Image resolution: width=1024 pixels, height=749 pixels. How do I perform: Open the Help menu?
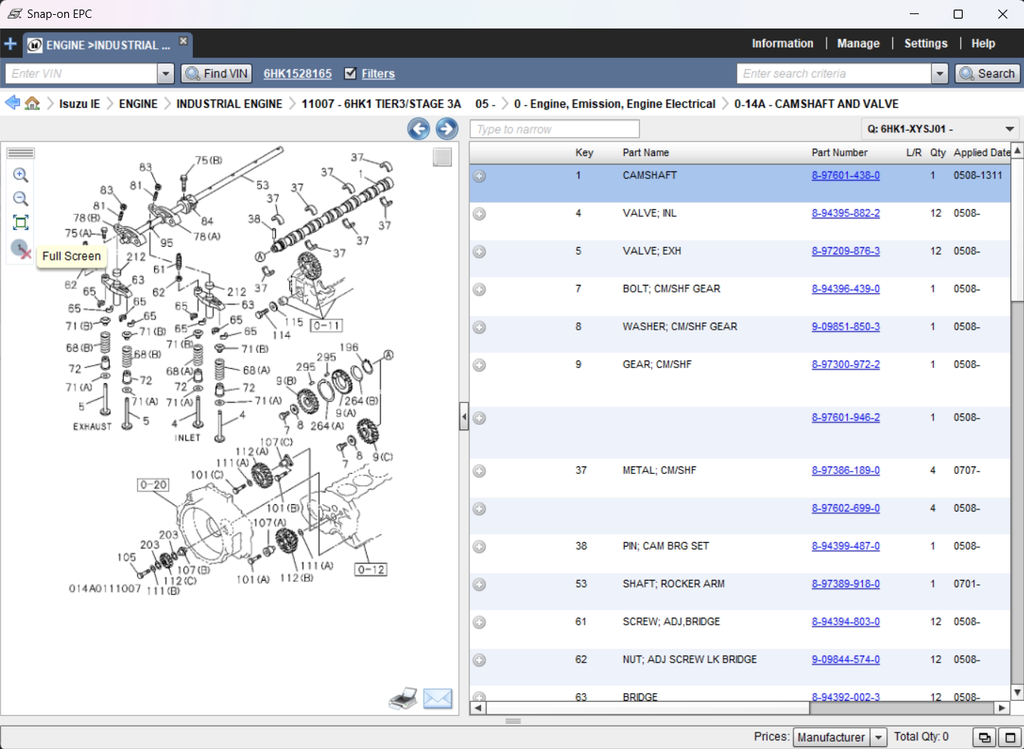tap(983, 44)
